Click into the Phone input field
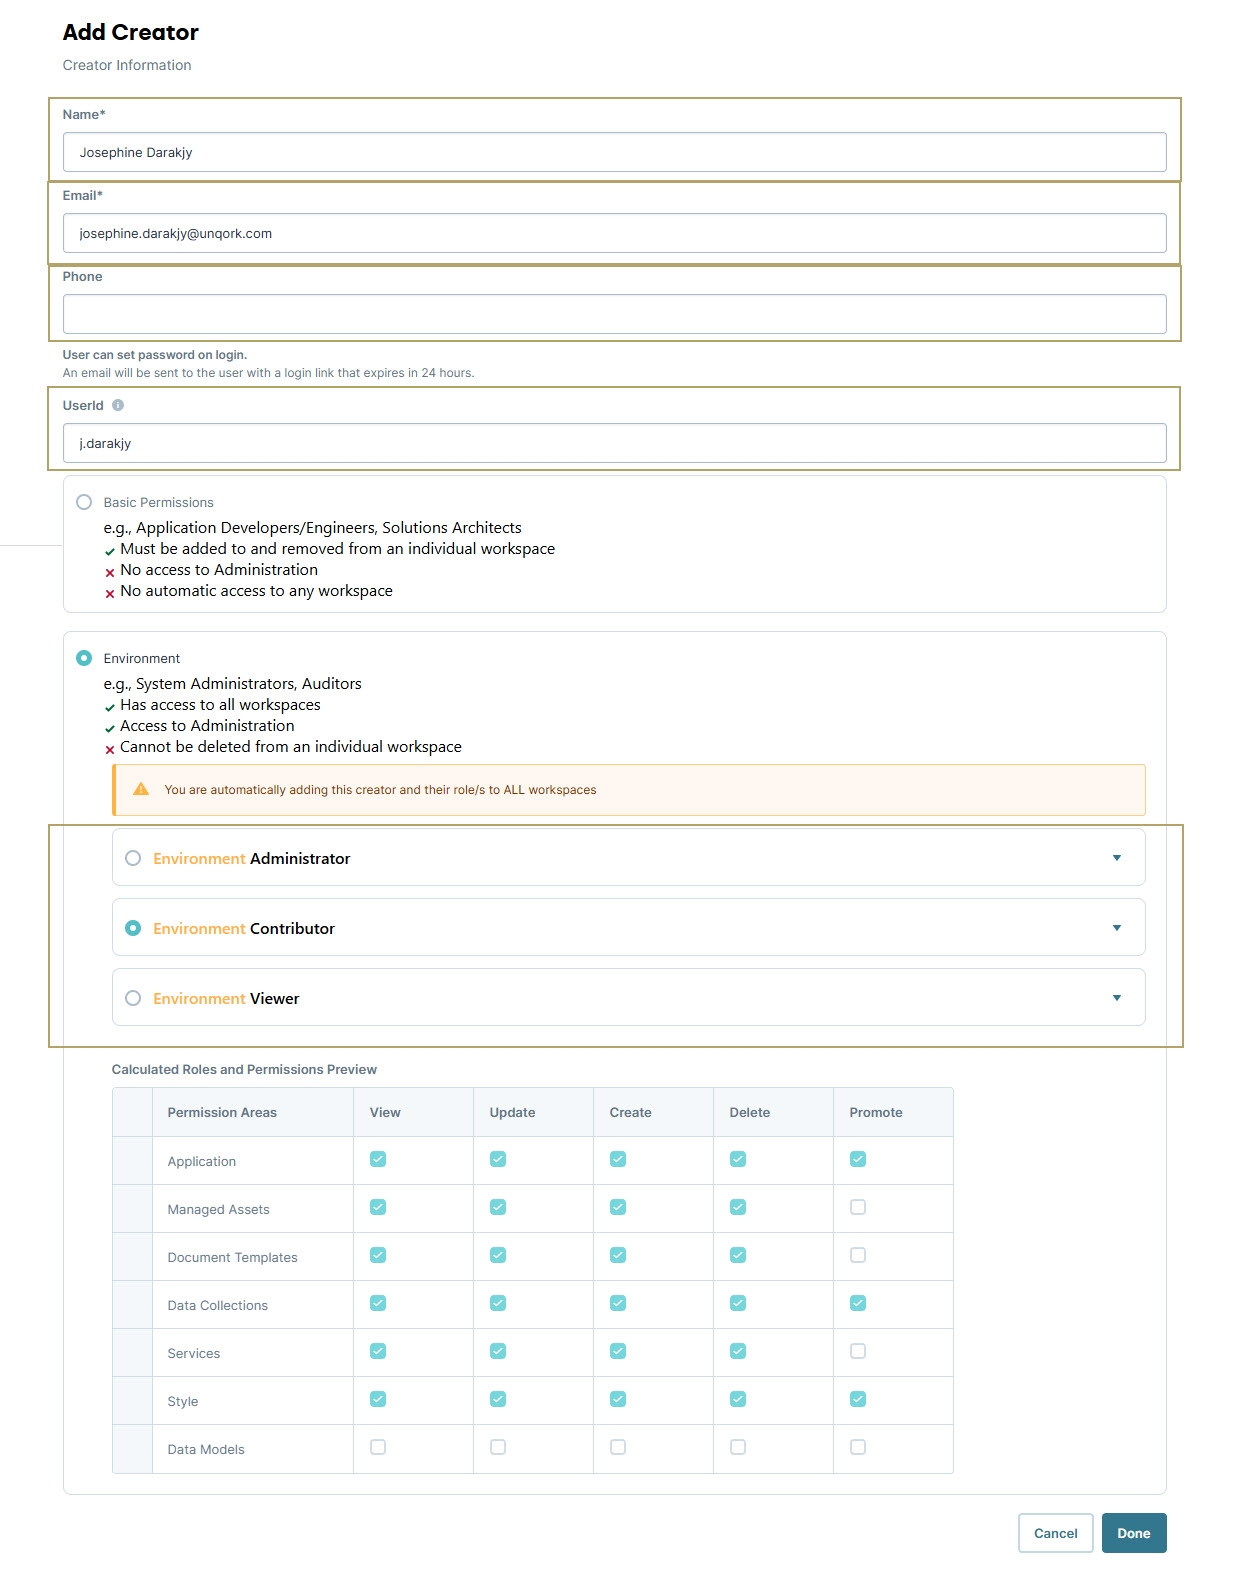Screen dimensions: 1244x1584 click(x=615, y=314)
